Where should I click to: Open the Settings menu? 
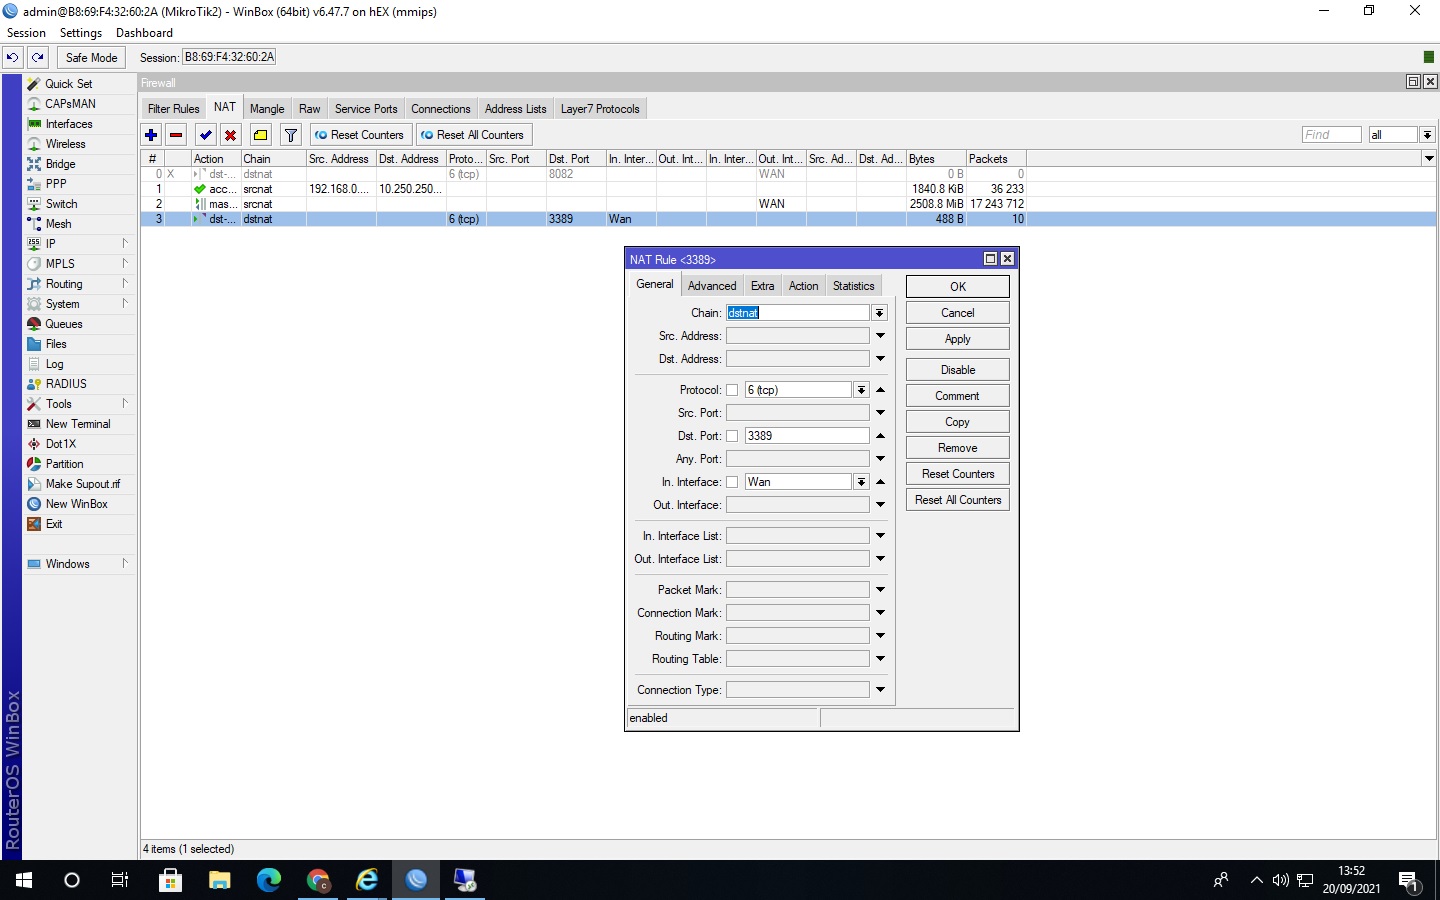coord(80,33)
